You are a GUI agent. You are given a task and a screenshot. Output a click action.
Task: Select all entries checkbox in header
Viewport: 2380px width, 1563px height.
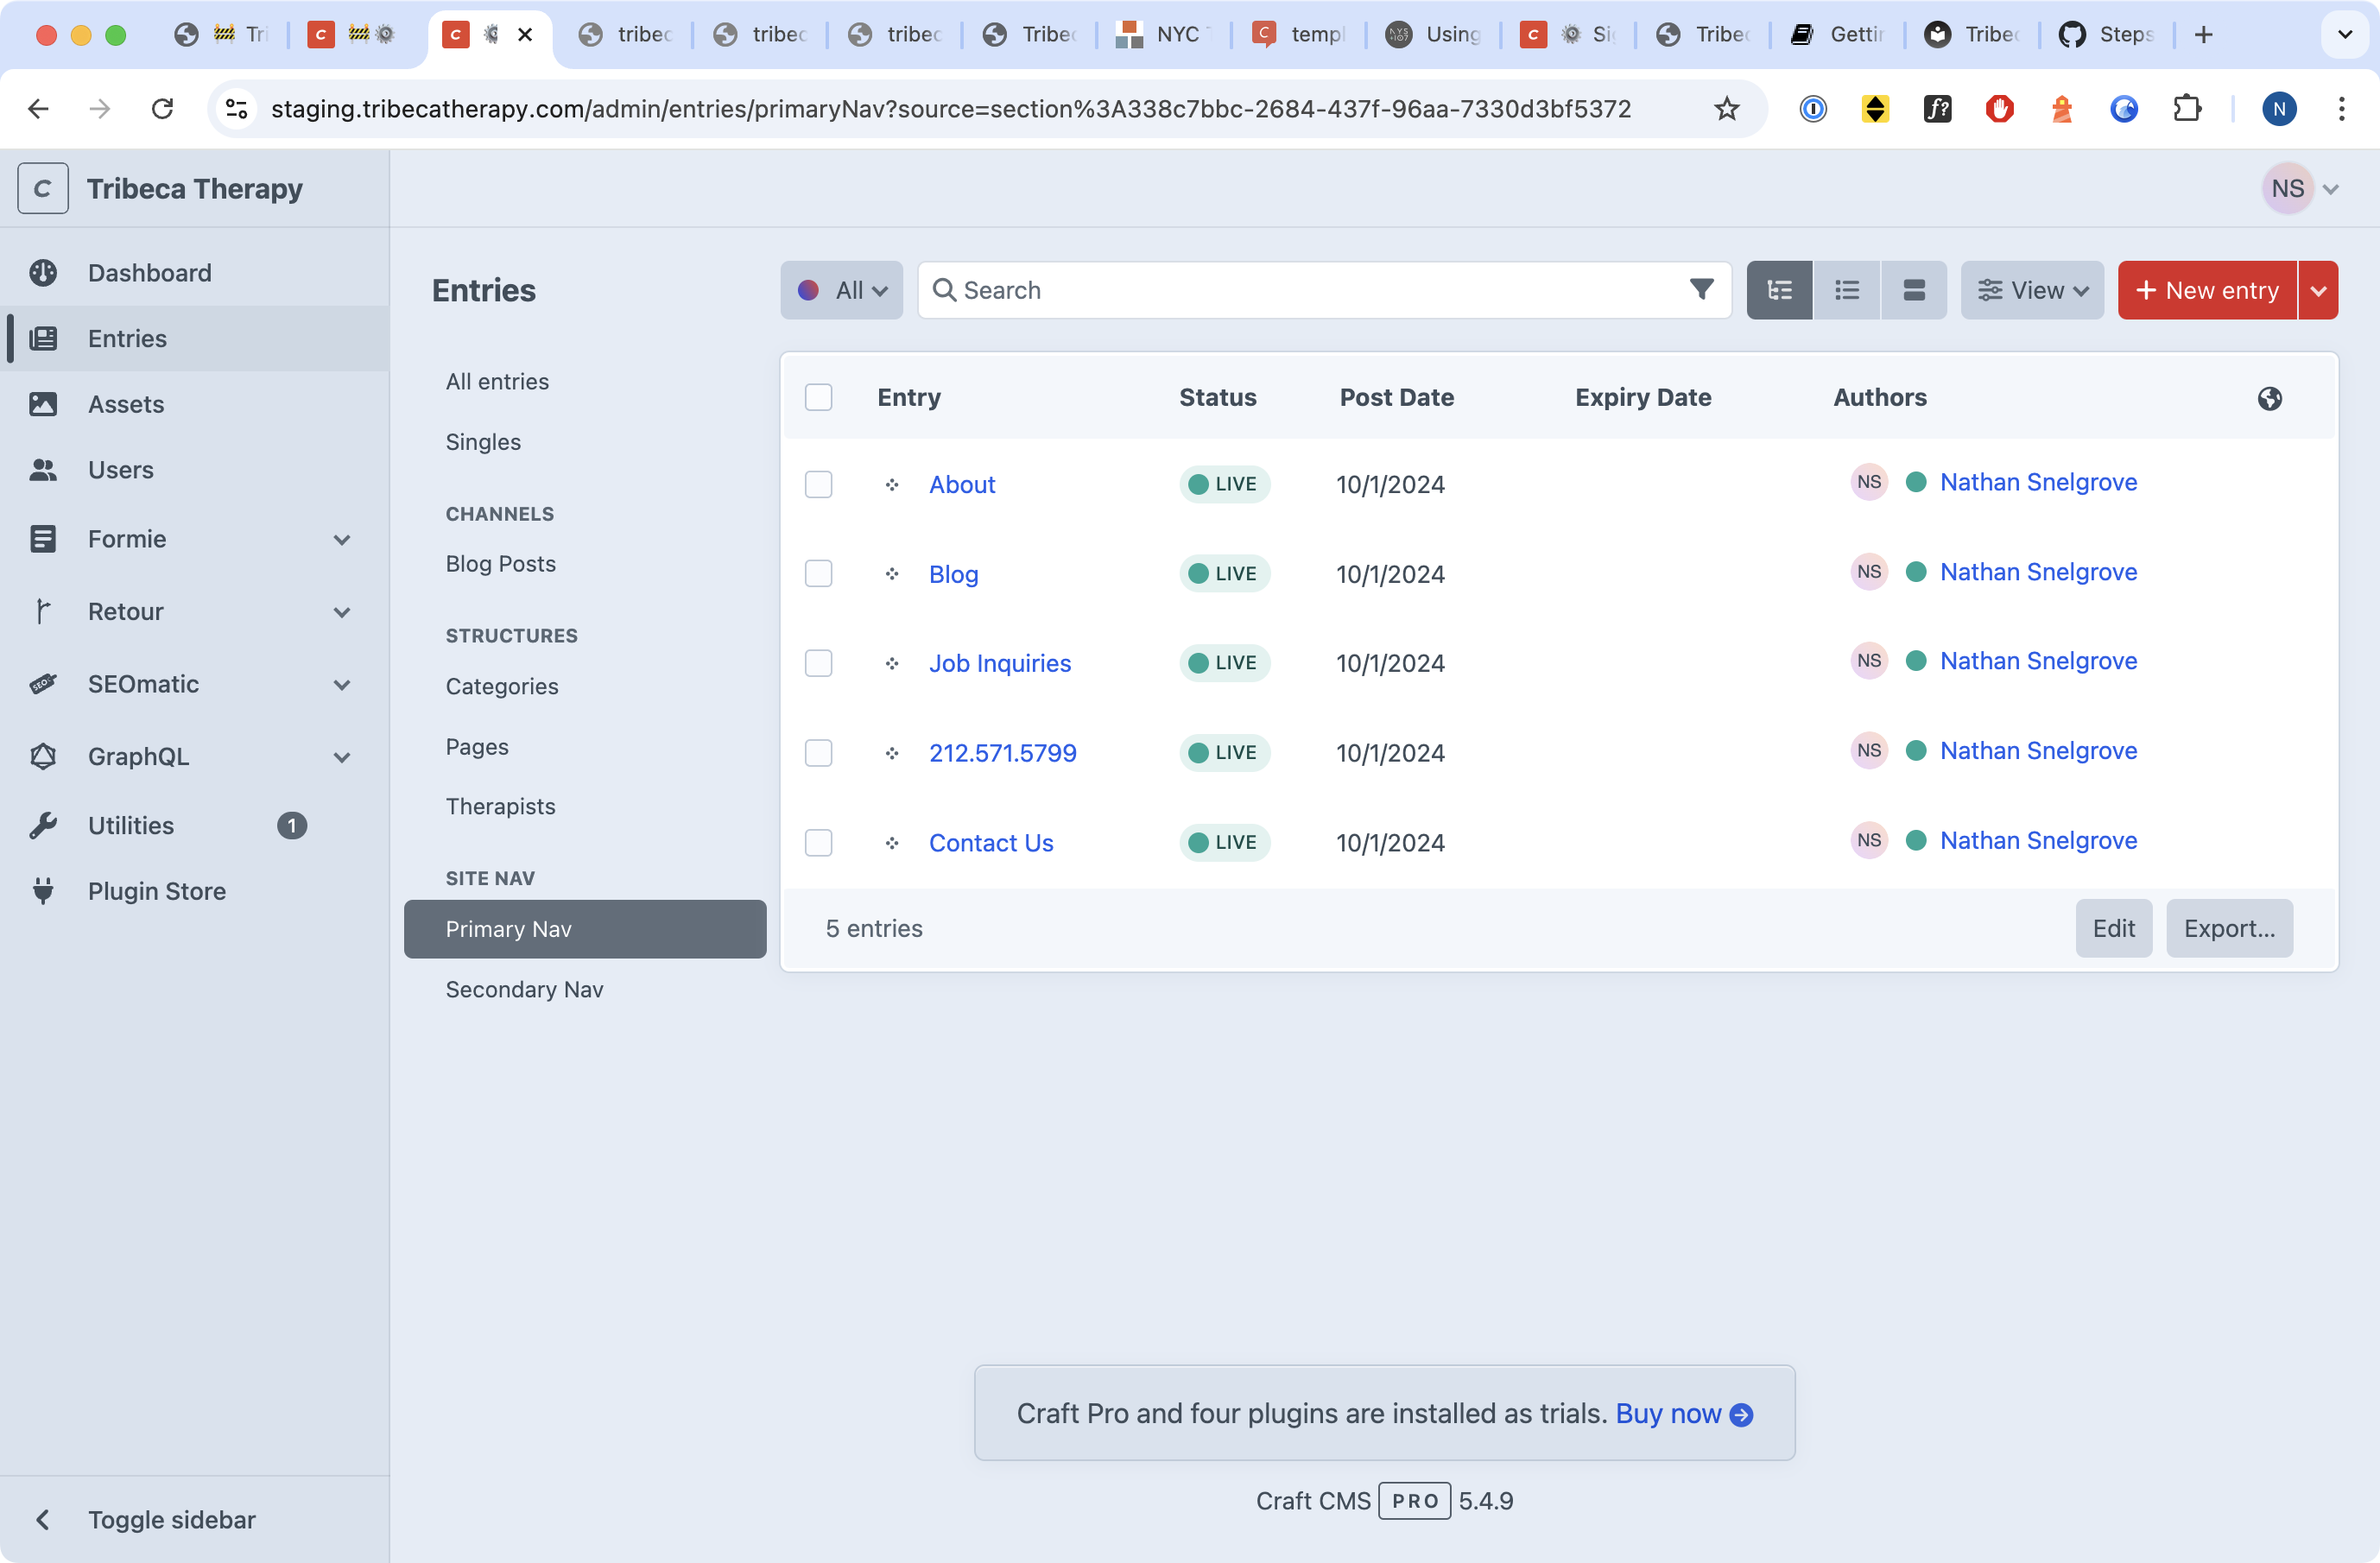tap(819, 397)
